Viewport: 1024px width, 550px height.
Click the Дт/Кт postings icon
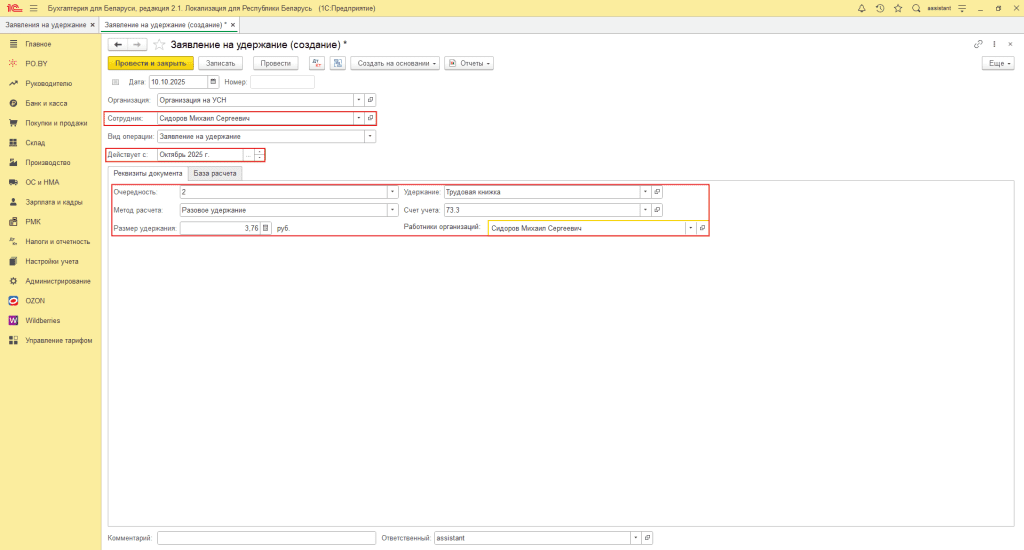[316, 63]
